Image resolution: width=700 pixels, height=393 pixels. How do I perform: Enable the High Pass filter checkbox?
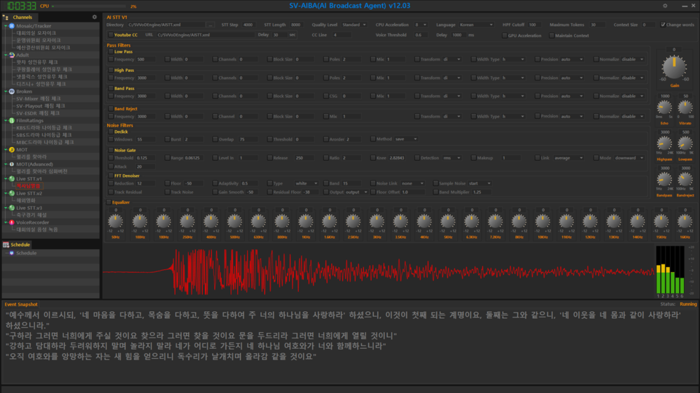[x=111, y=70]
